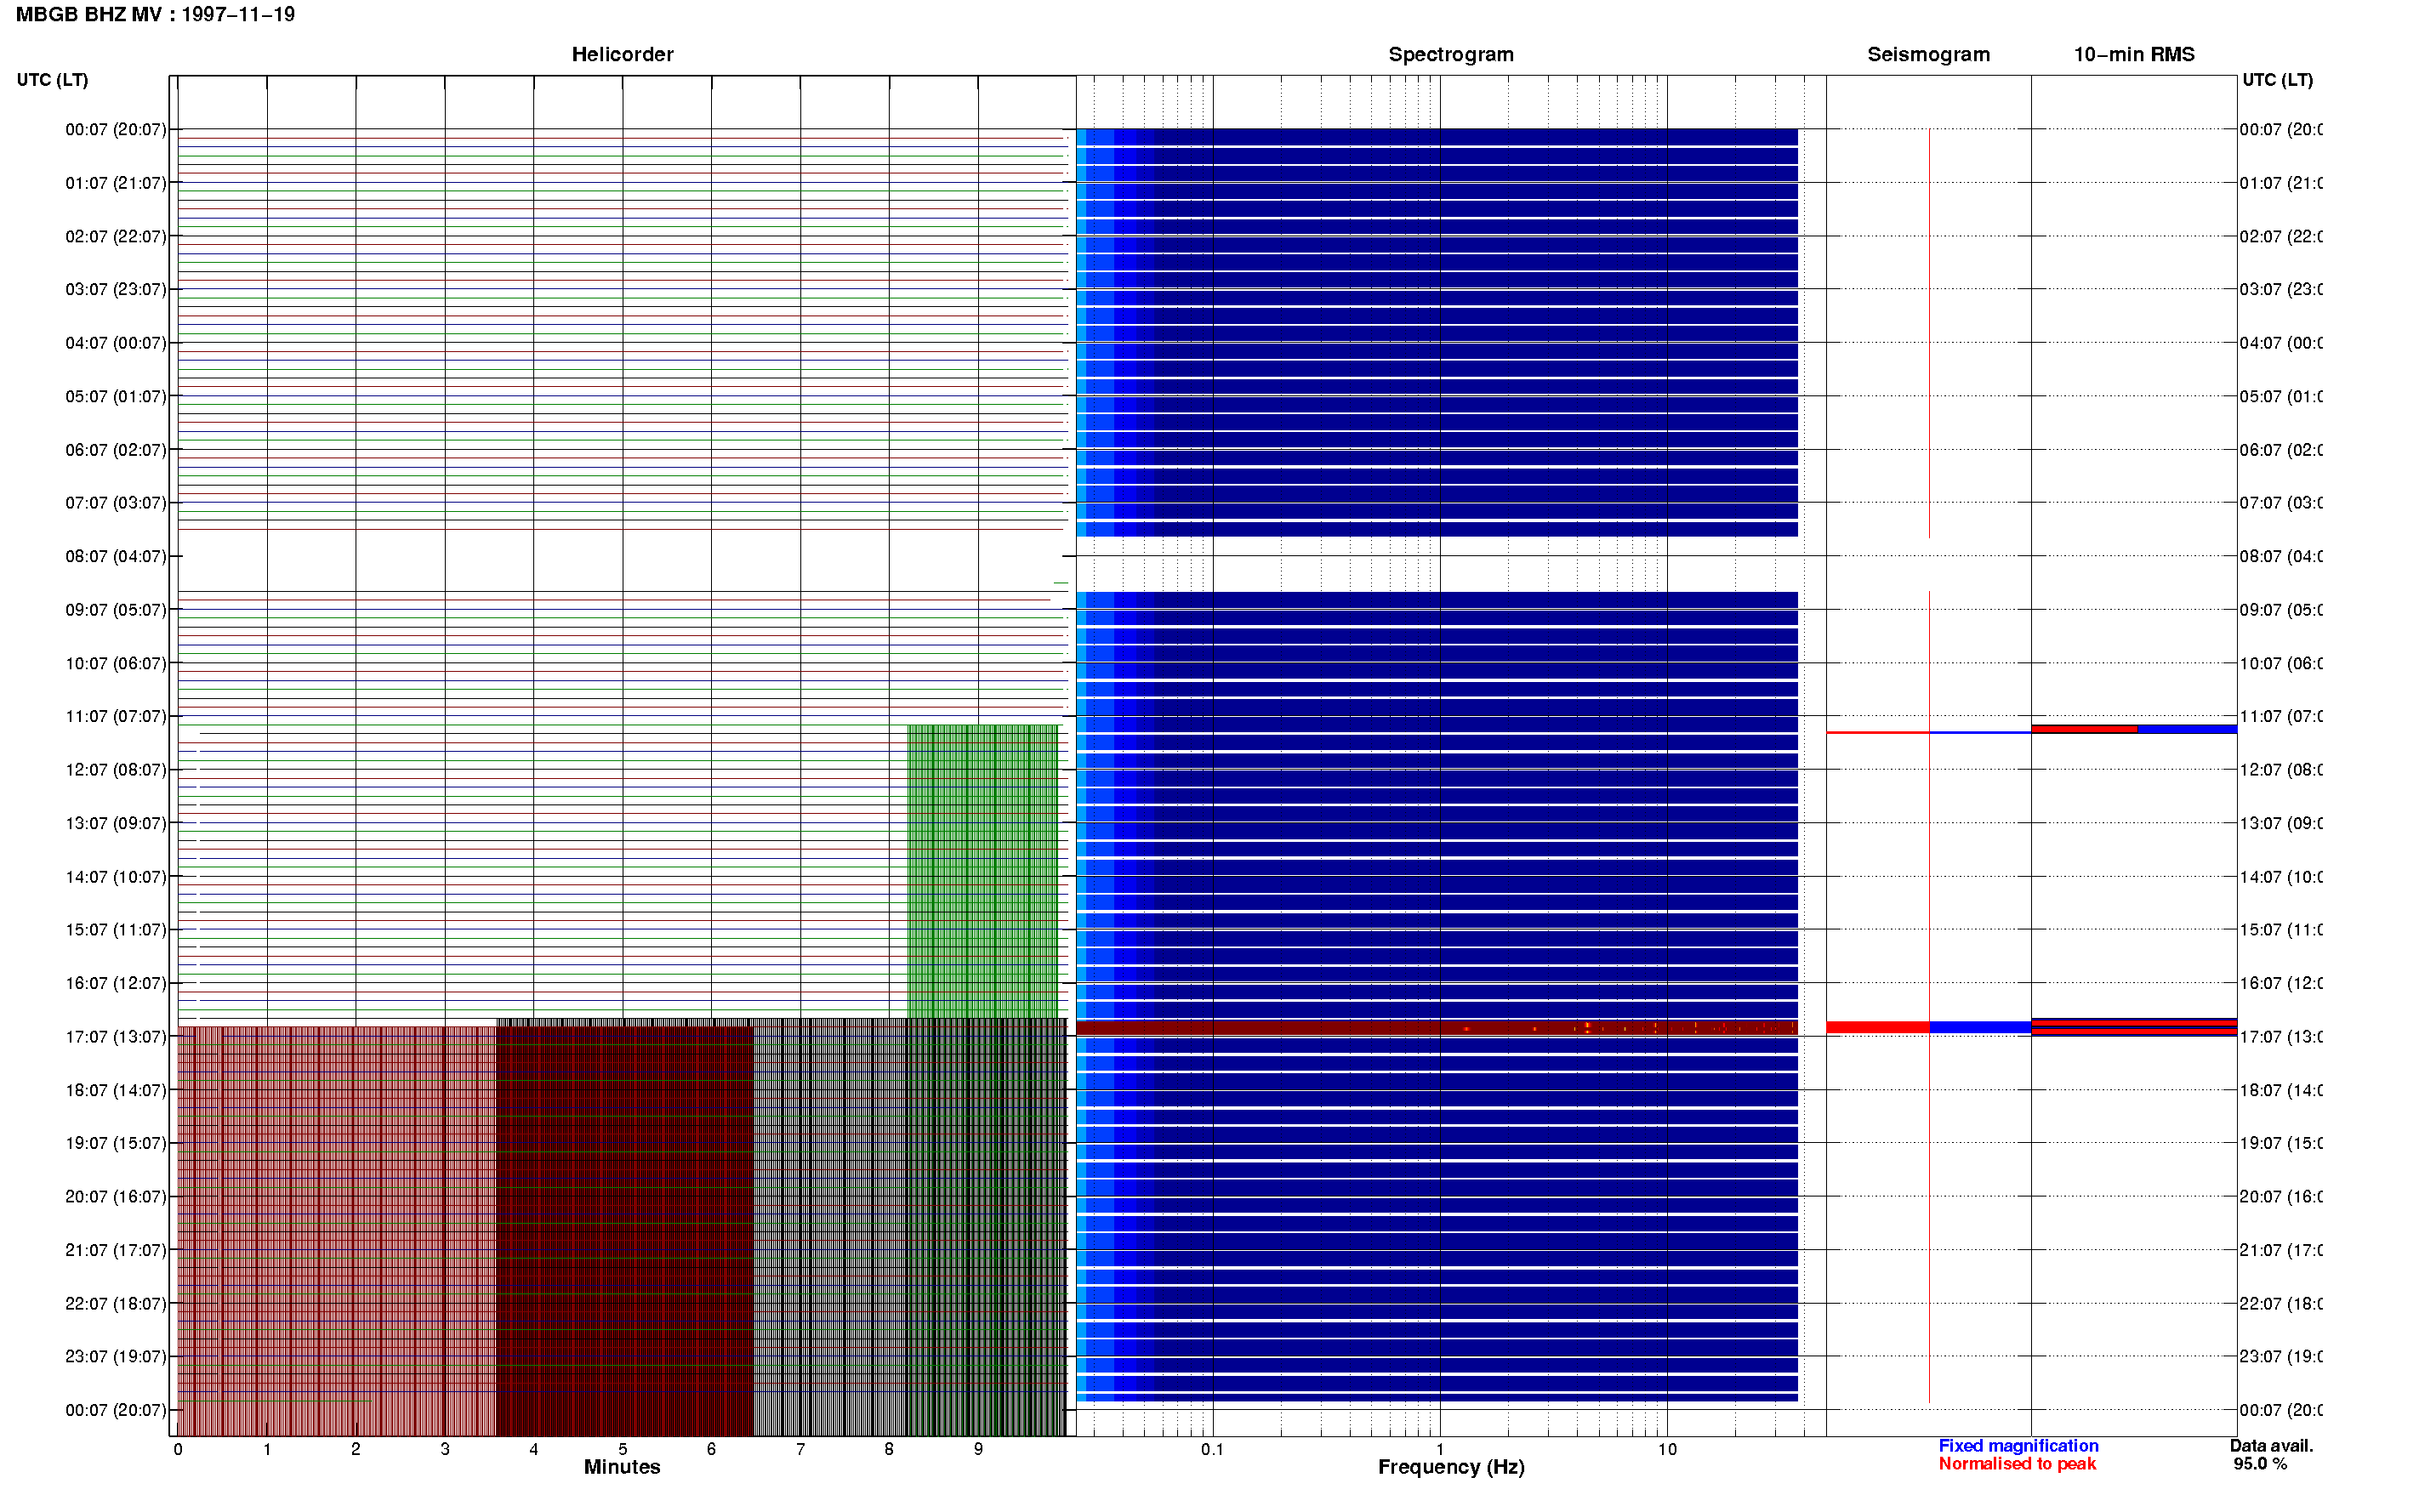
Task: Click the left time label '09:07 (05:07)'
Action: [x=116, y=609]
